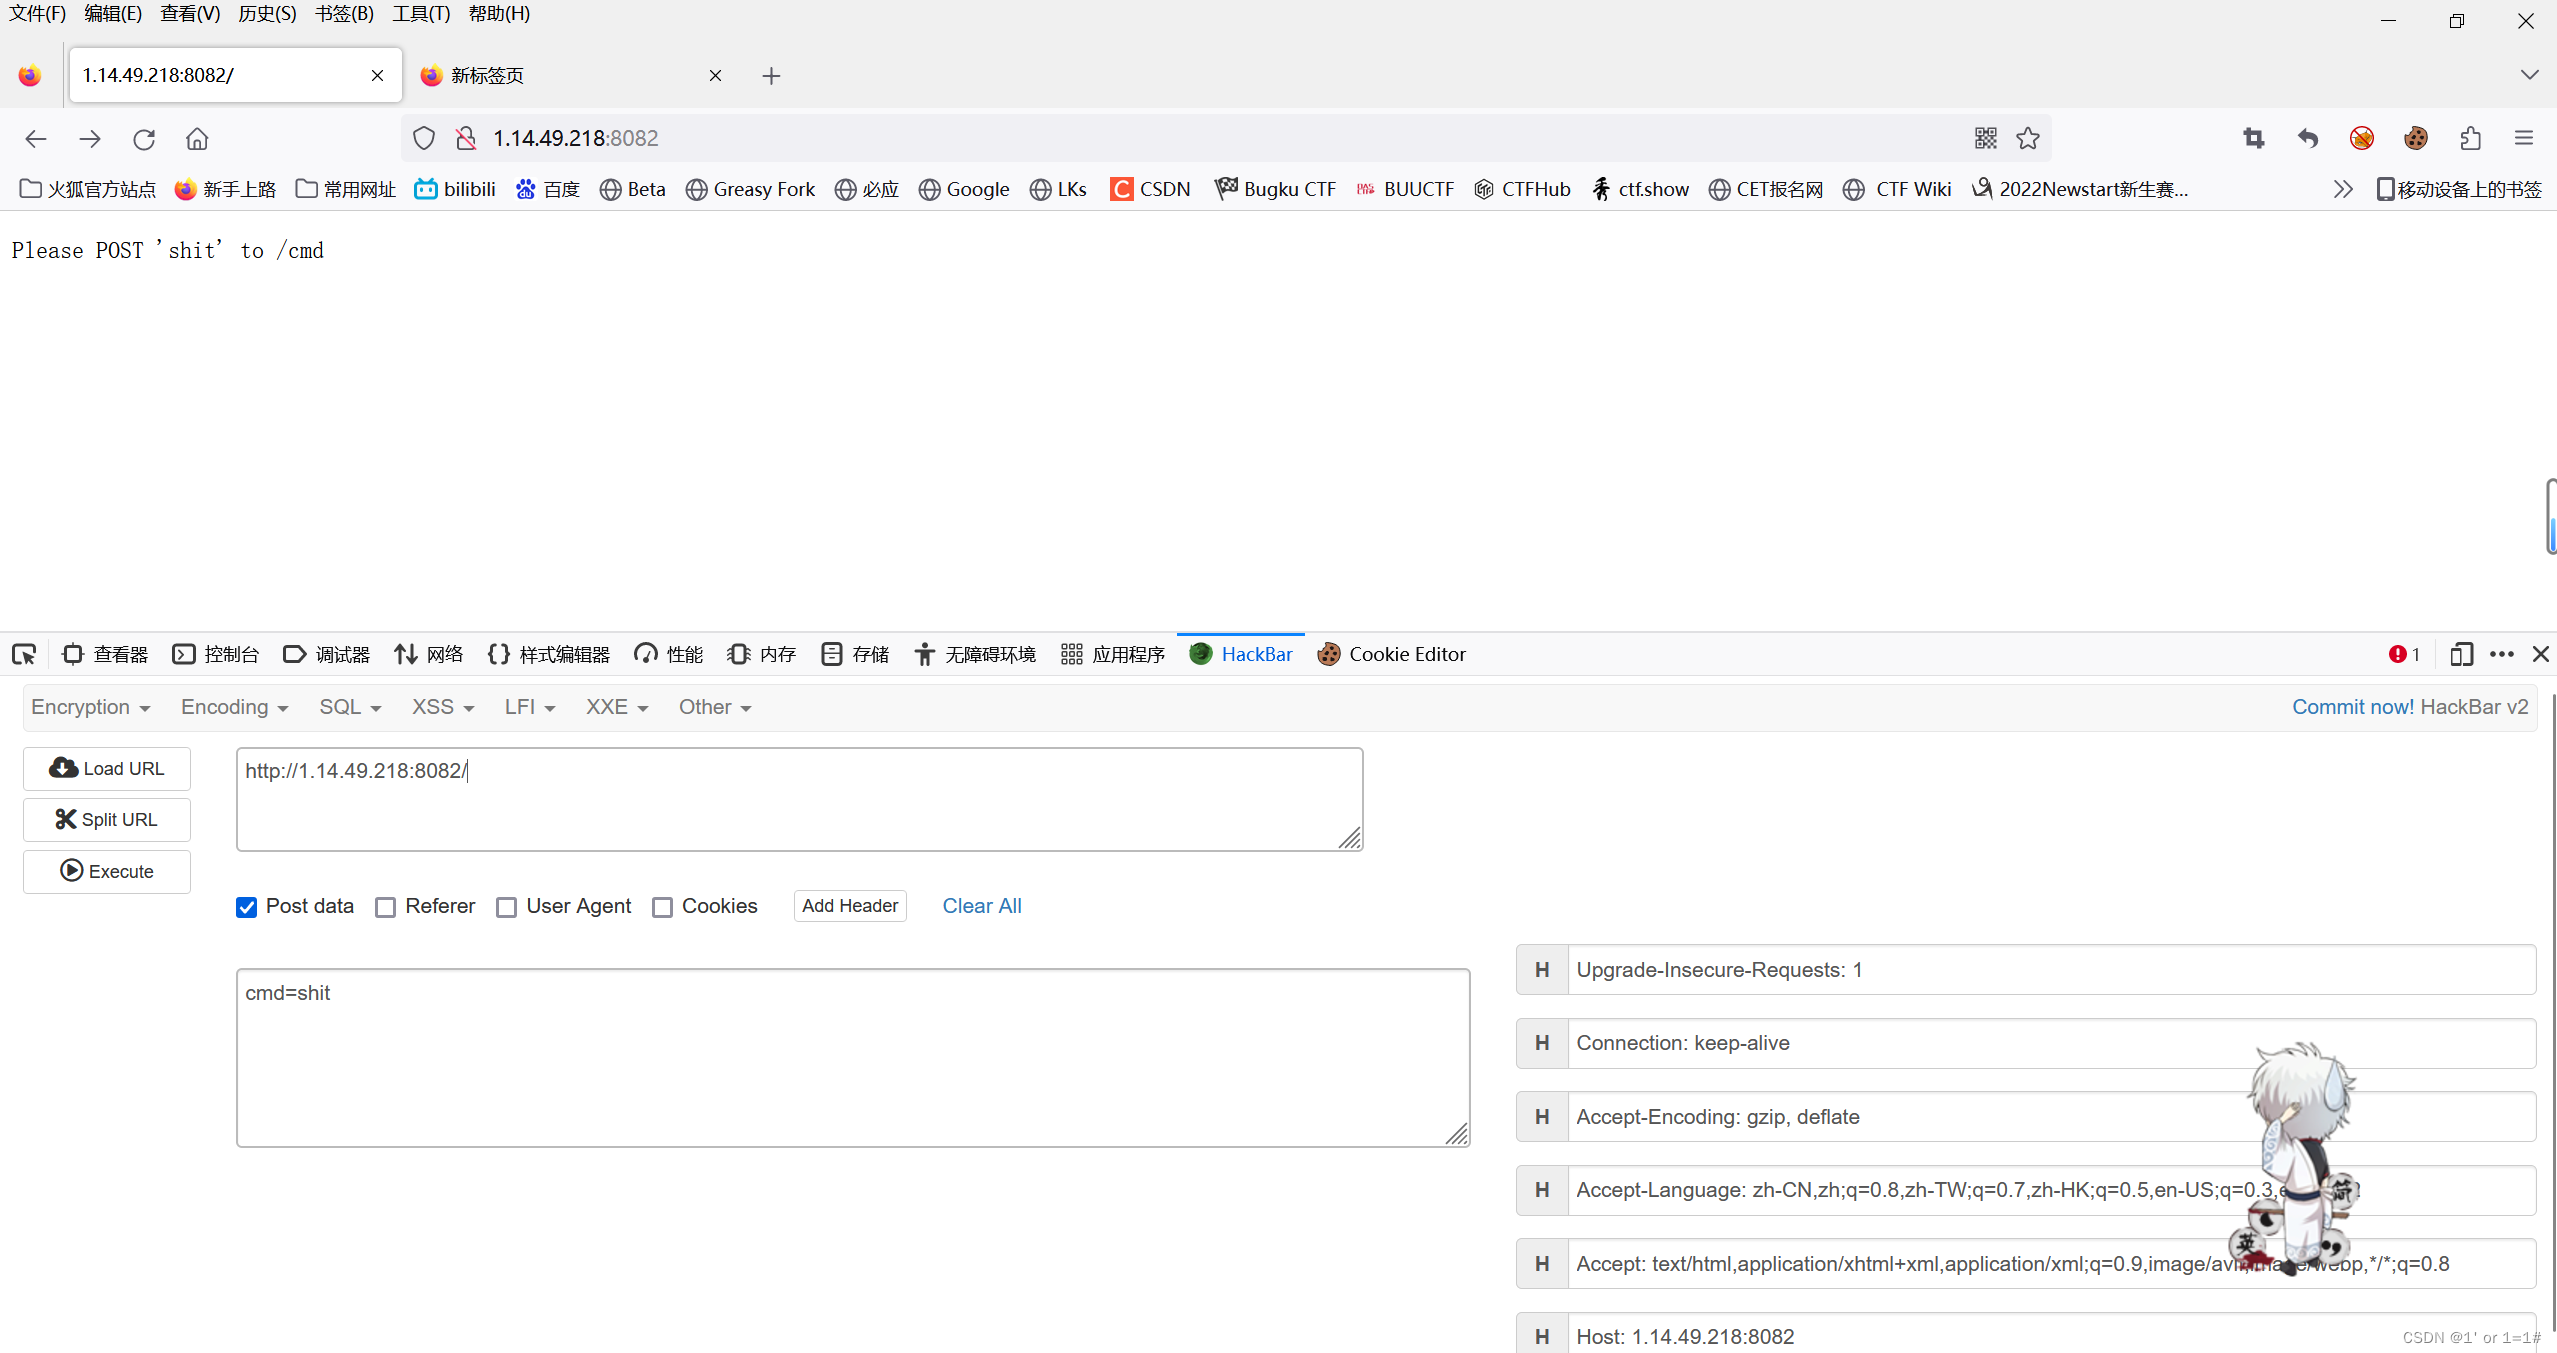Open the QR code icon in the address bar

(1986, 138)
